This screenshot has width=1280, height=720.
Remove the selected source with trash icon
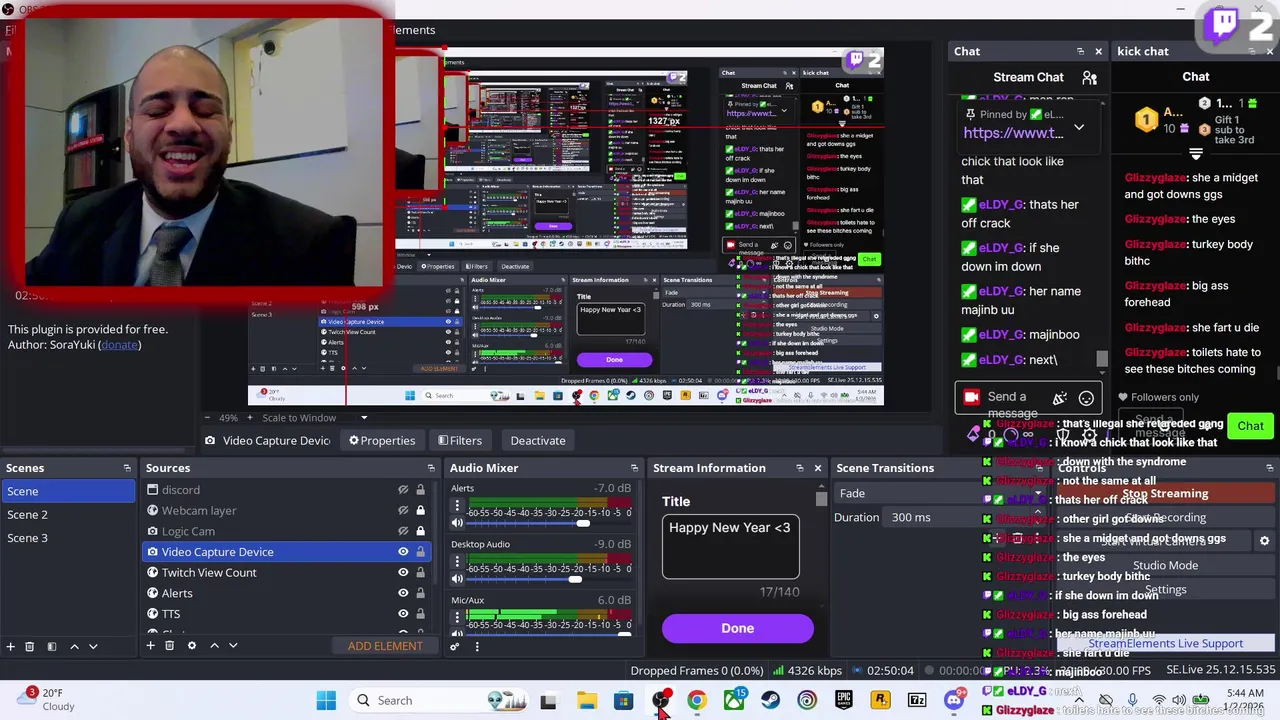(170, 645)
